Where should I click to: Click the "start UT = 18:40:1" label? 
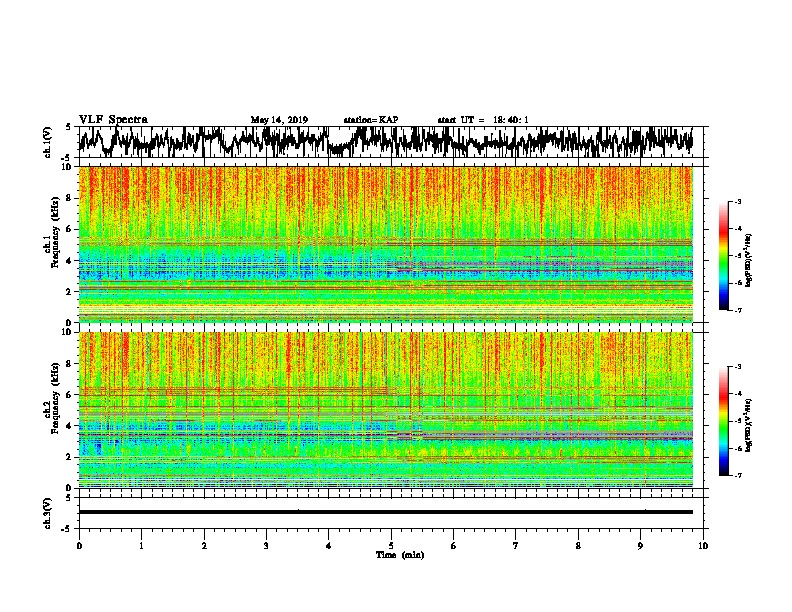coord(483,120)
